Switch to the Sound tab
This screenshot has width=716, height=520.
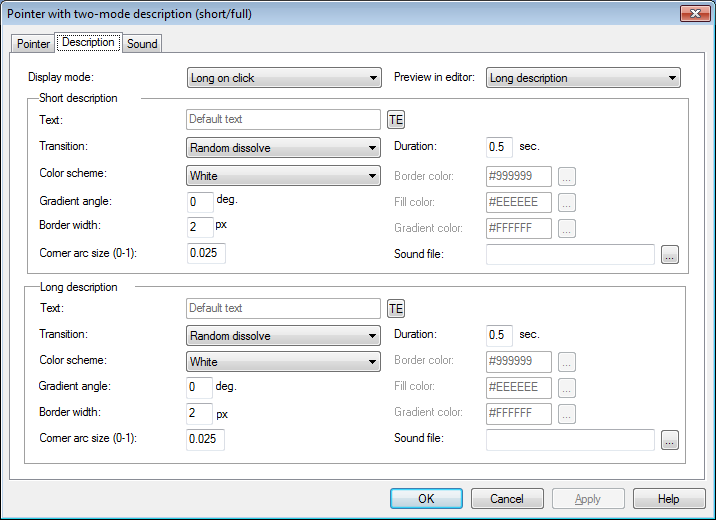point(142,44)
